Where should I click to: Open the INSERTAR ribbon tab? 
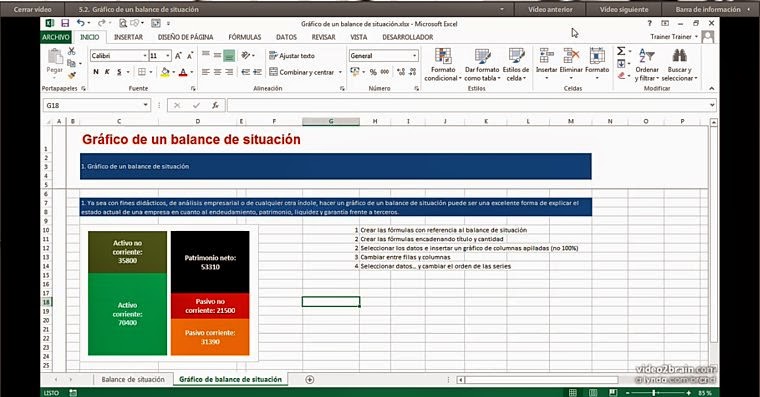128,37
